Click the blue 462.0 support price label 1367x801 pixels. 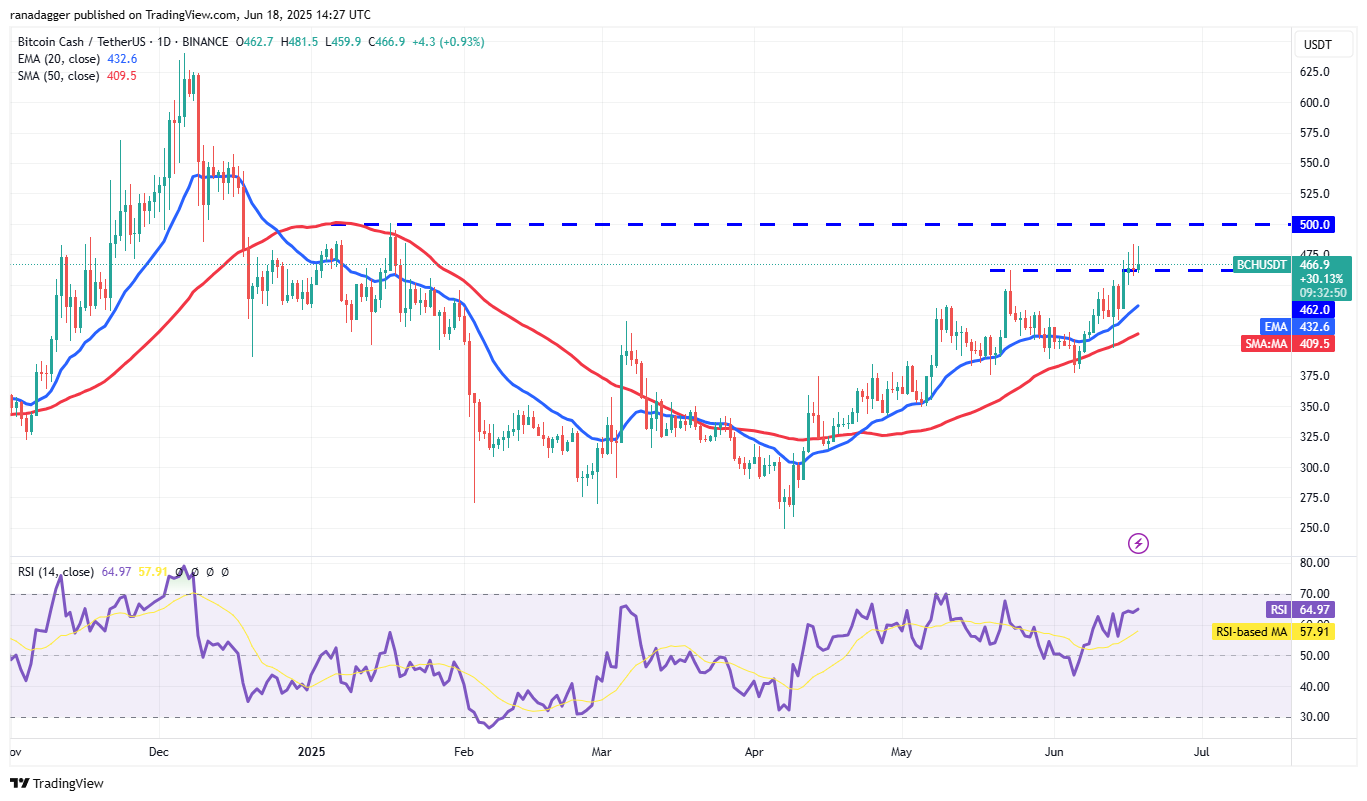[x=1313, y=310]
